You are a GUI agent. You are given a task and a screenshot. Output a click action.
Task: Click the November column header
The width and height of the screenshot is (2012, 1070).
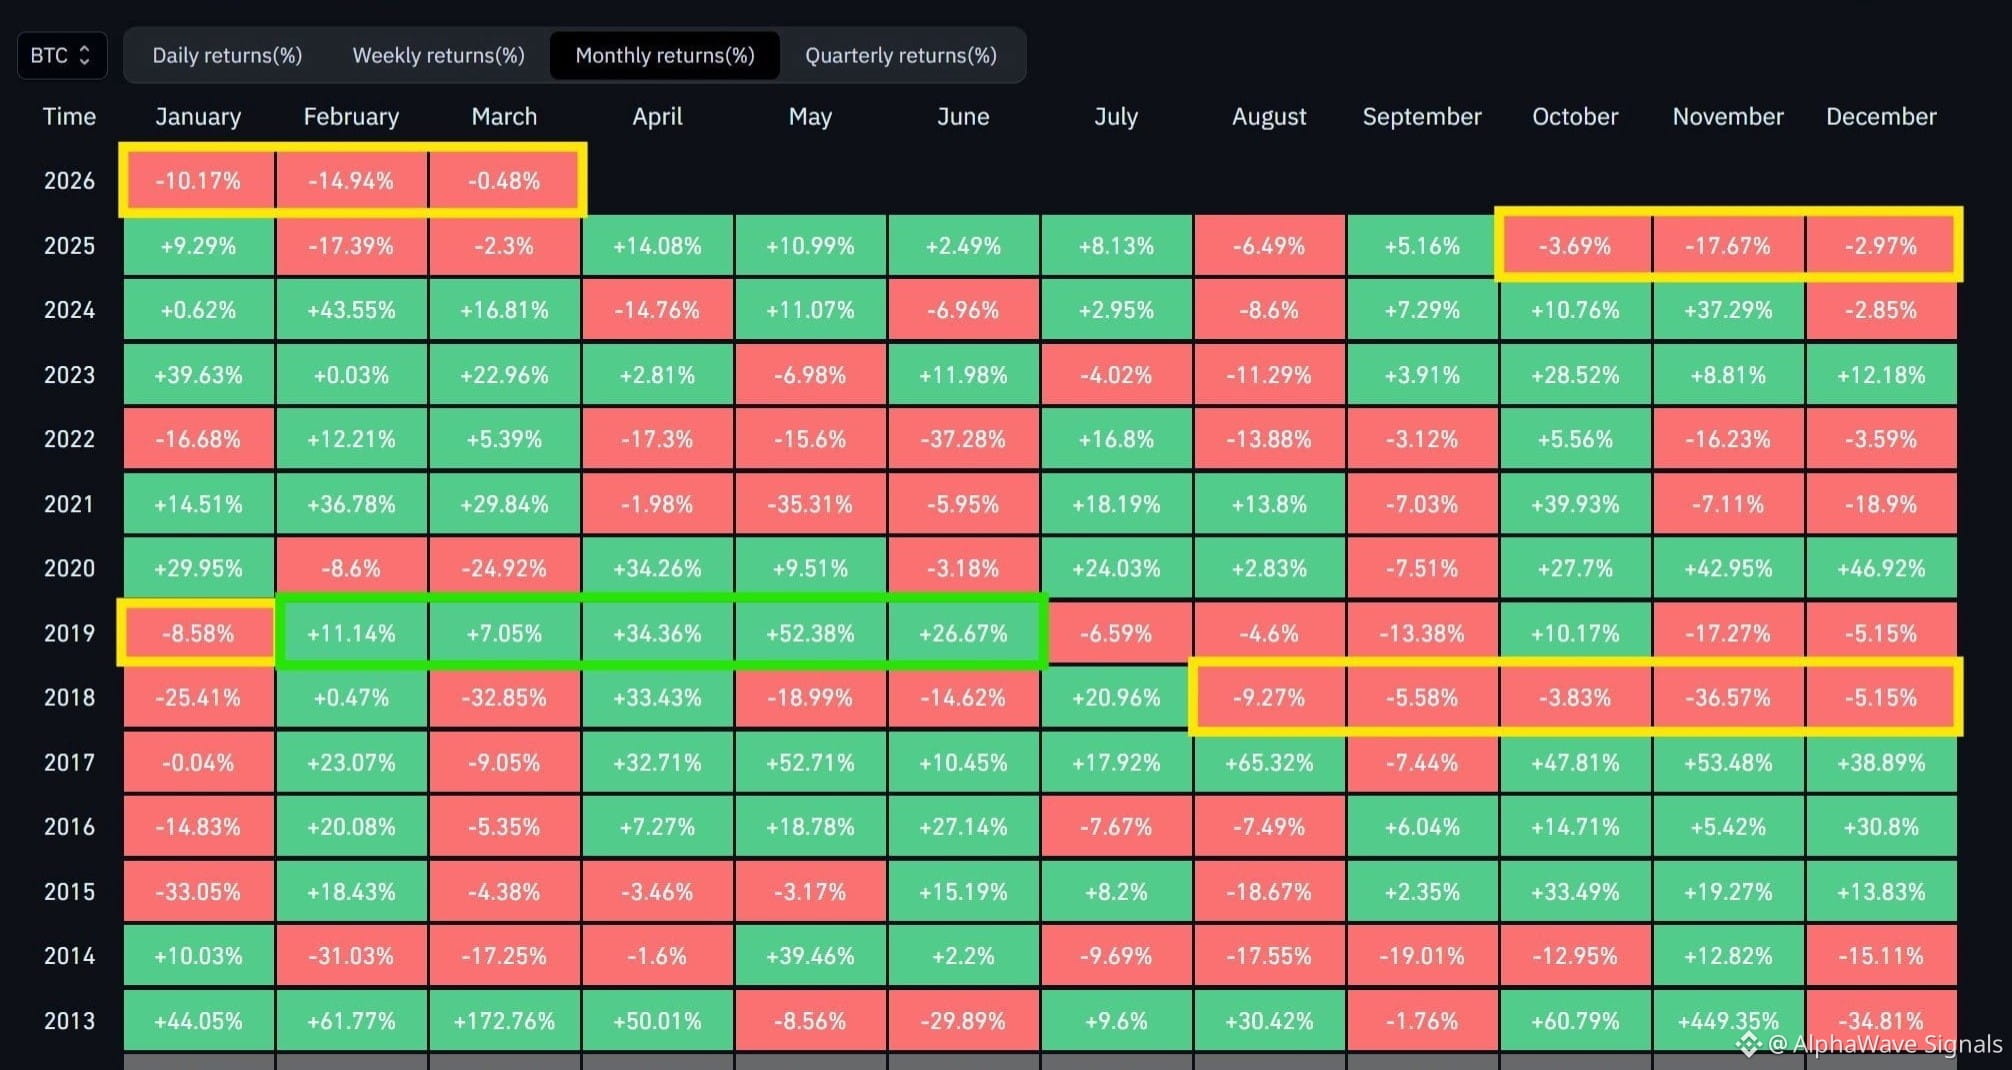tap(1728, 116)
